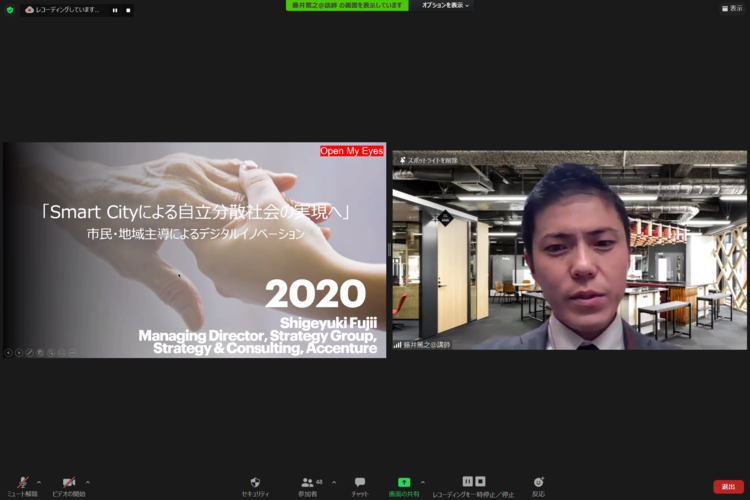Open the Security shield menu
Image resolution: width=750 pixels, height=500 pixels.
pos(255,482)
